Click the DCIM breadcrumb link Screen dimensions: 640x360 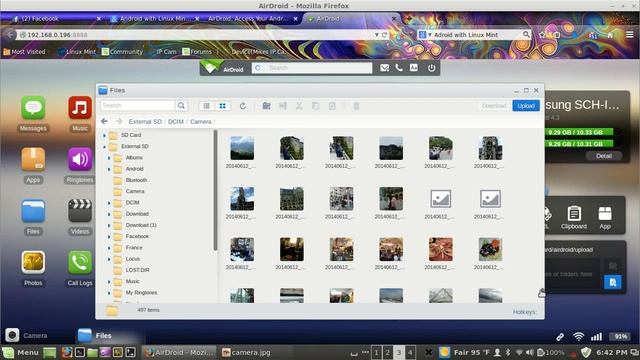pos(176,122)
